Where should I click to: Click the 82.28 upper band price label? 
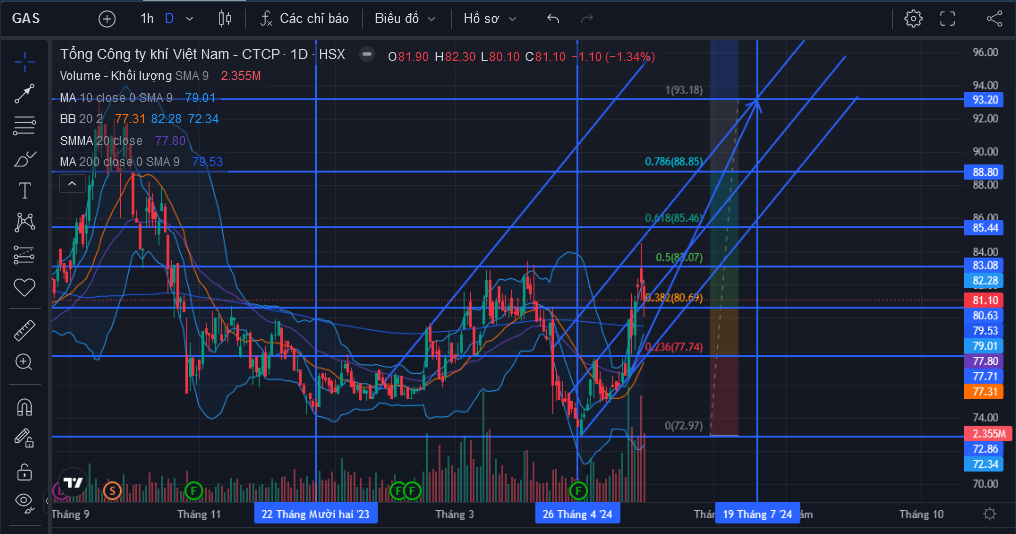[984, 281]
